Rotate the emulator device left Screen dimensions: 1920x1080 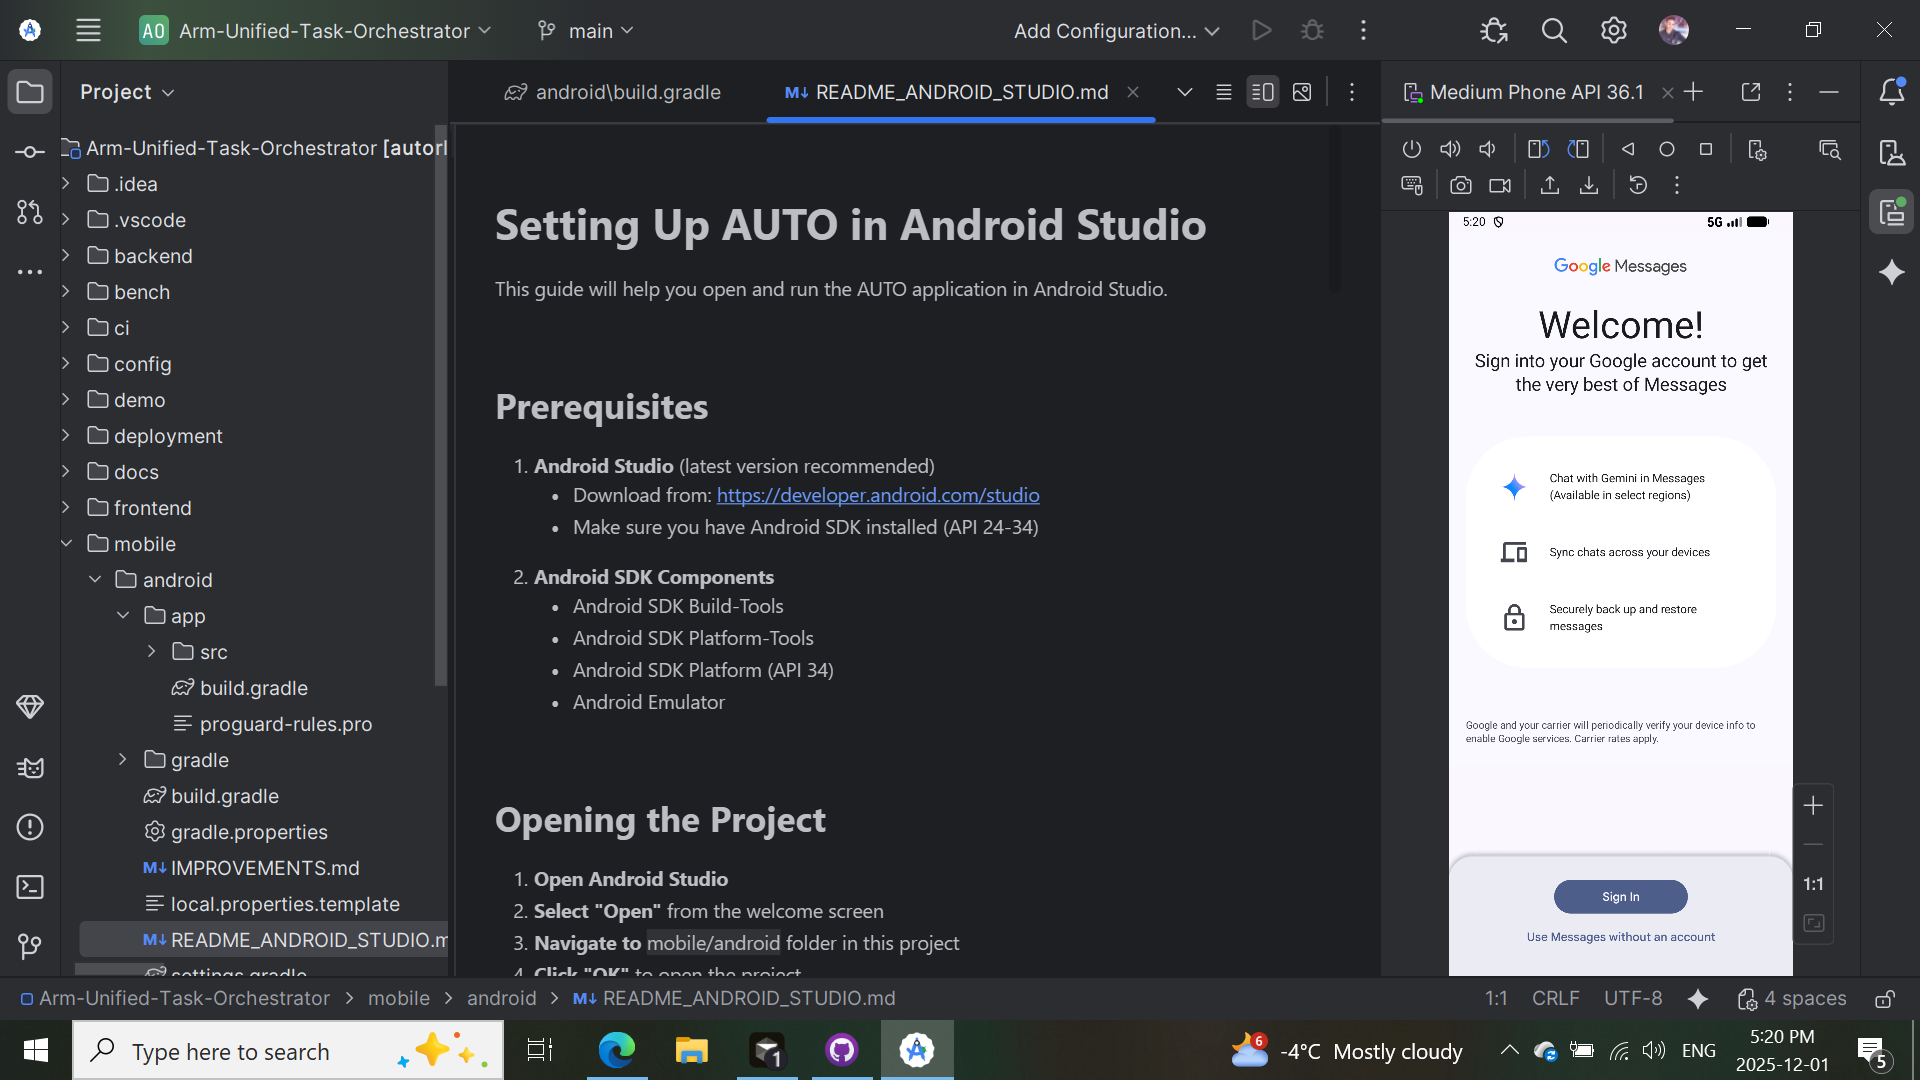(1538, 149)
